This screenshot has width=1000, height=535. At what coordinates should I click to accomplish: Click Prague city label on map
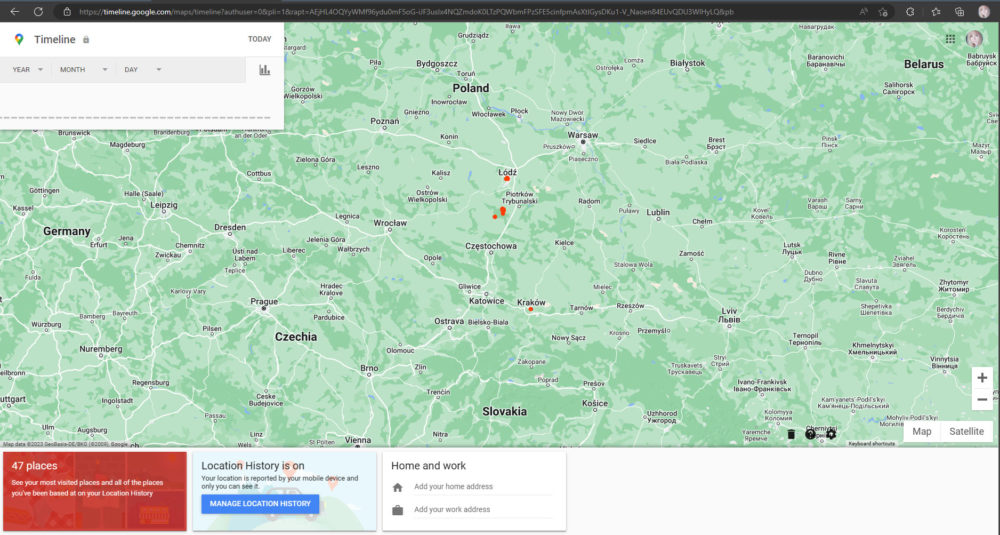pos(264,302)
